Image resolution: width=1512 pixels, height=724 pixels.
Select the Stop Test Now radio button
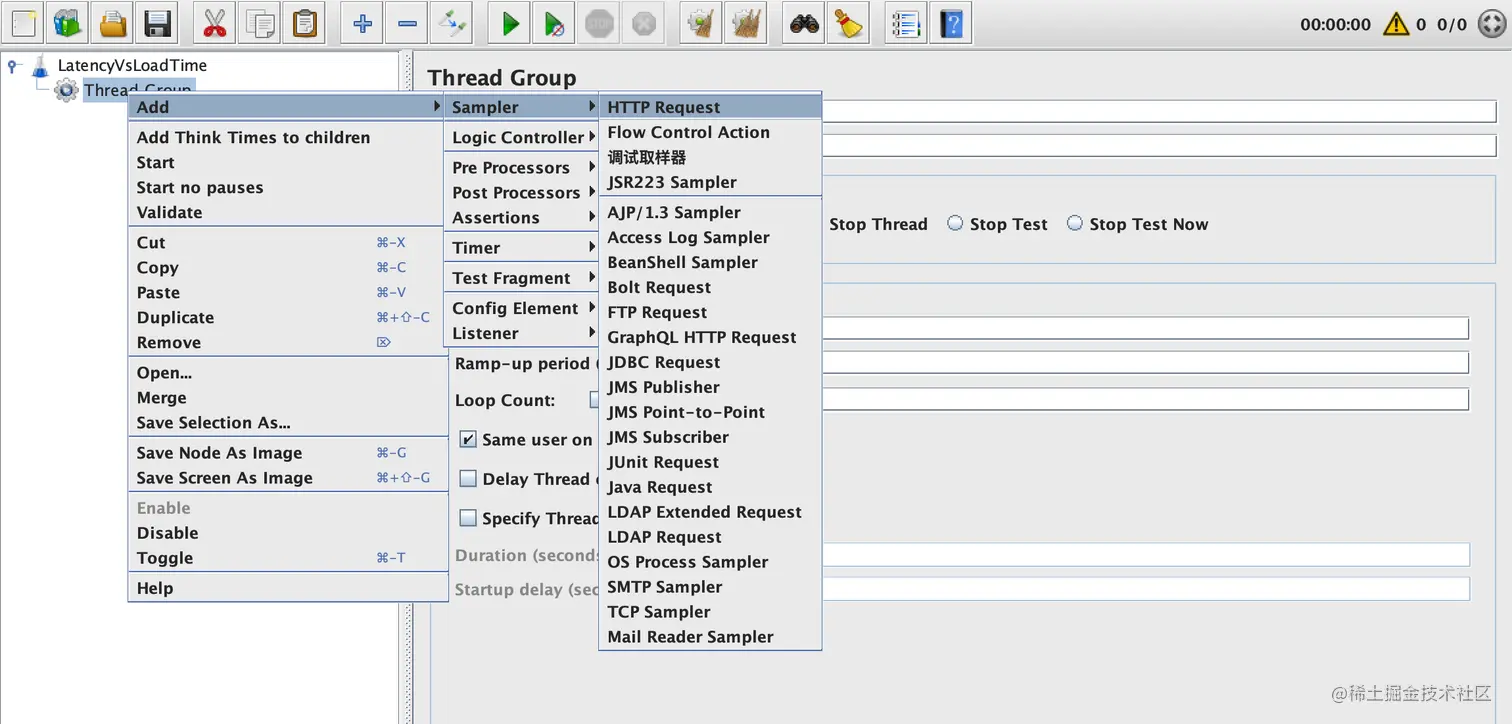click(1074, 223)
